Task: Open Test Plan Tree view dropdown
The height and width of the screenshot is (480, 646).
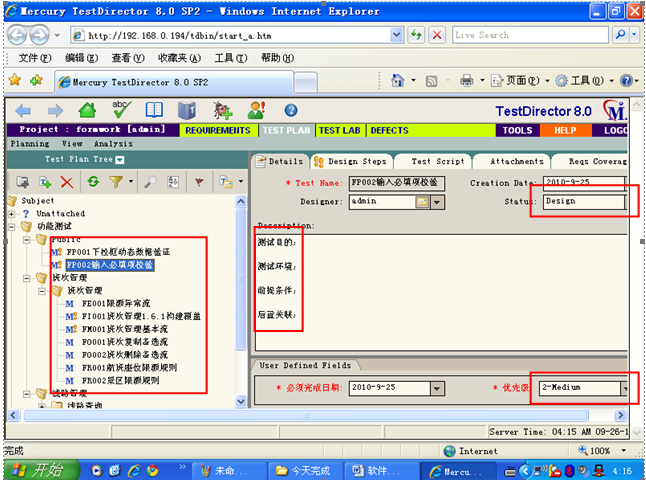Action: click(120, 160)
